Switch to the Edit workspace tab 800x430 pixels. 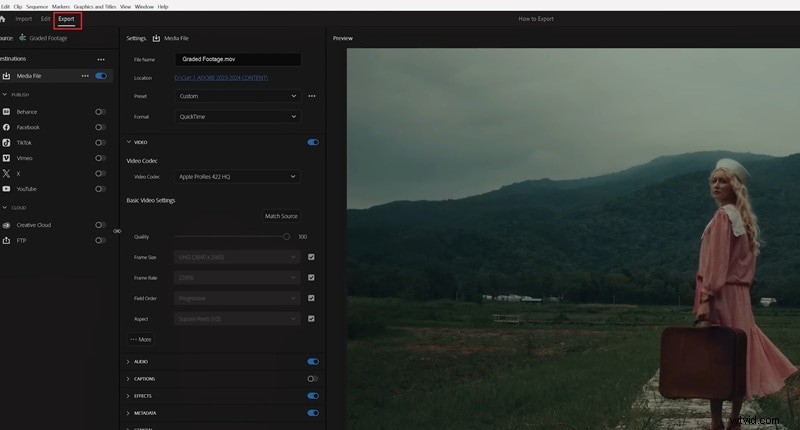coord(45,19)
